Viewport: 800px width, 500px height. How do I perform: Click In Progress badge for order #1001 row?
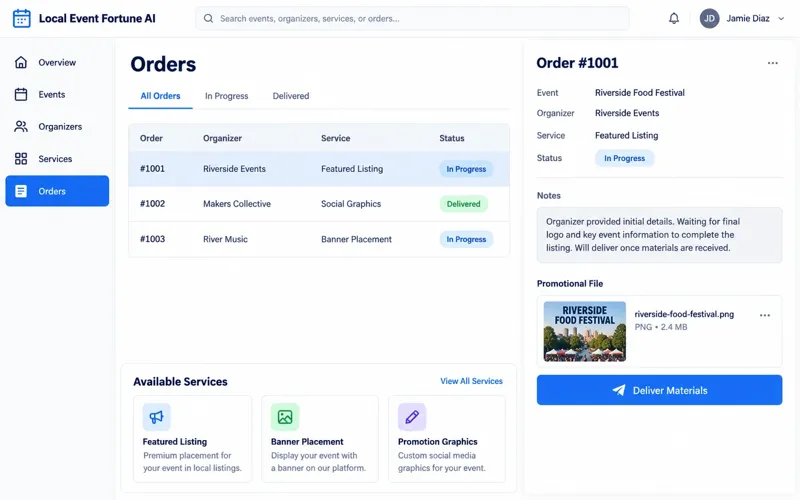pos(466,169)
